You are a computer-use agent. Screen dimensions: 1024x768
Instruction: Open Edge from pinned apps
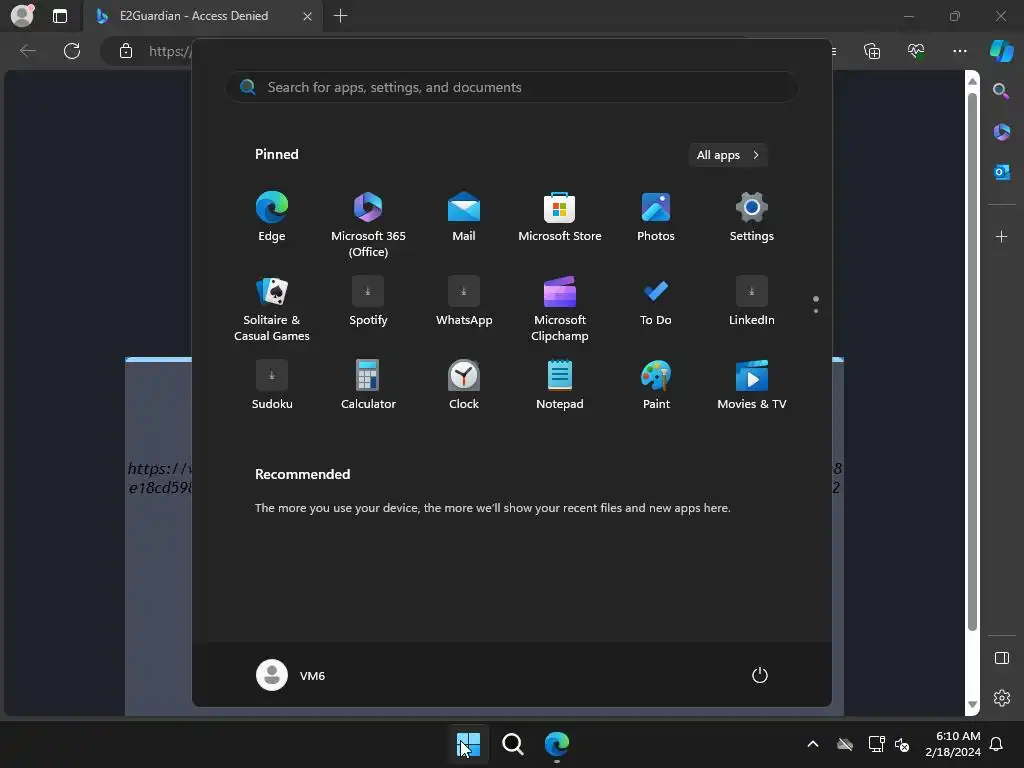tap(272, 217)
